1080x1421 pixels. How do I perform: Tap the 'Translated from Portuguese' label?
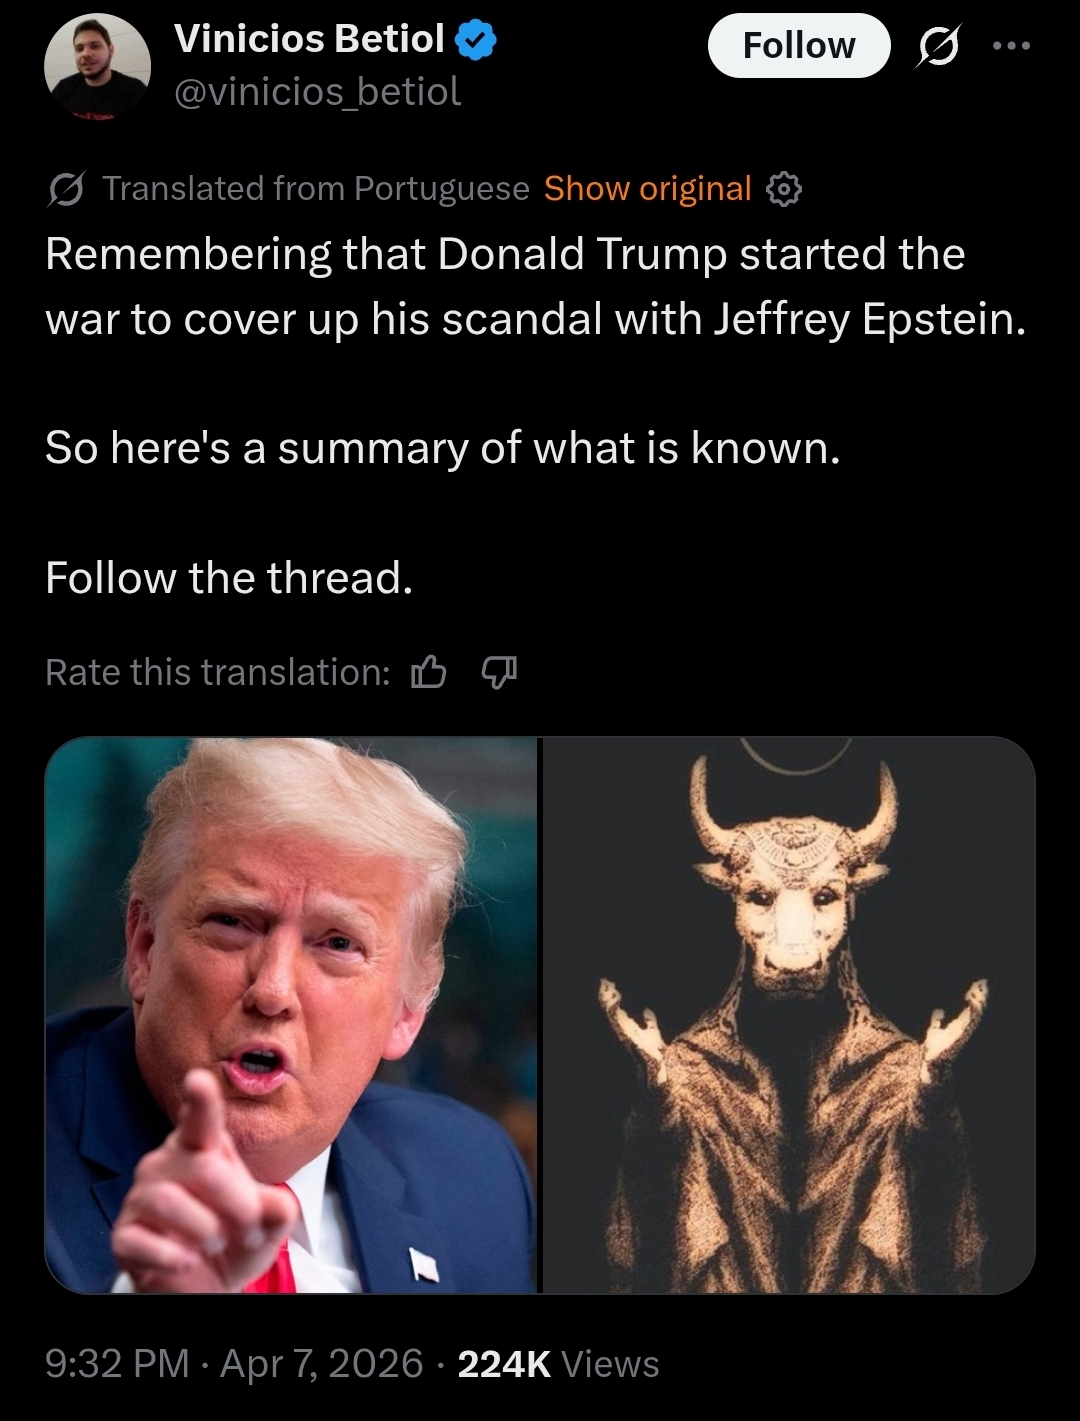316,188
